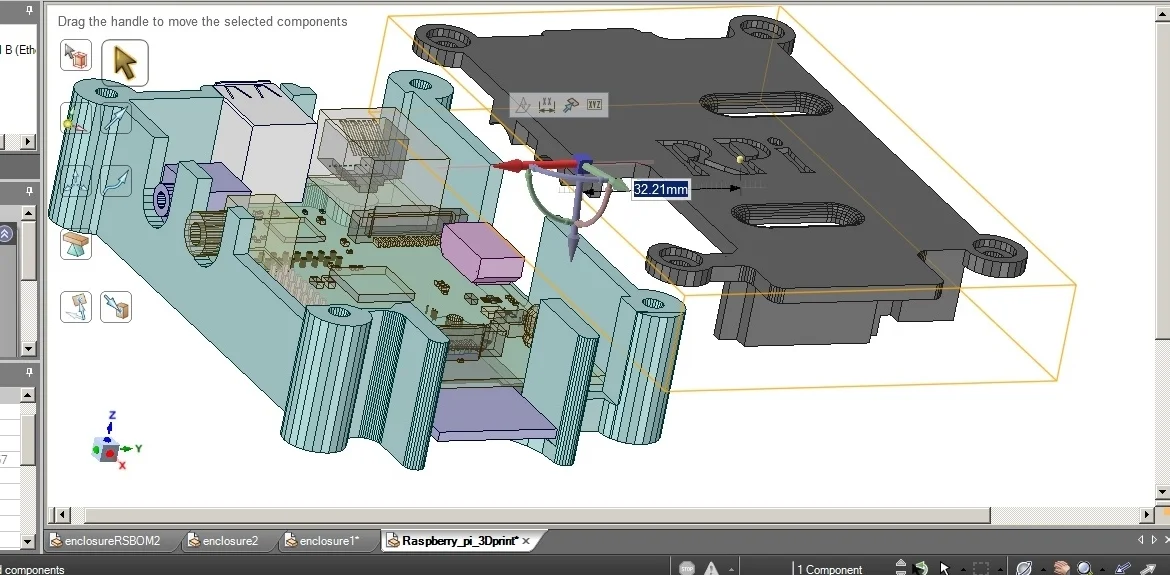The width and height of the screenshot is (1170, 575).
Task: Click the XYZ view orientation cube in the viewport
Action: [108, 450]
